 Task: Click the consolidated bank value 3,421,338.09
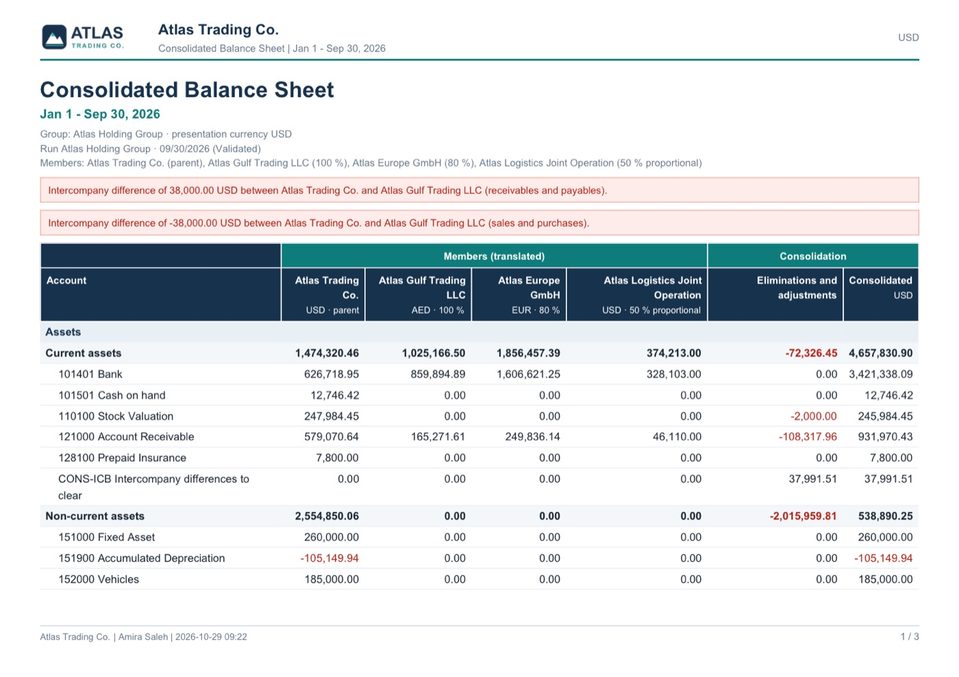tap(881, 374)
